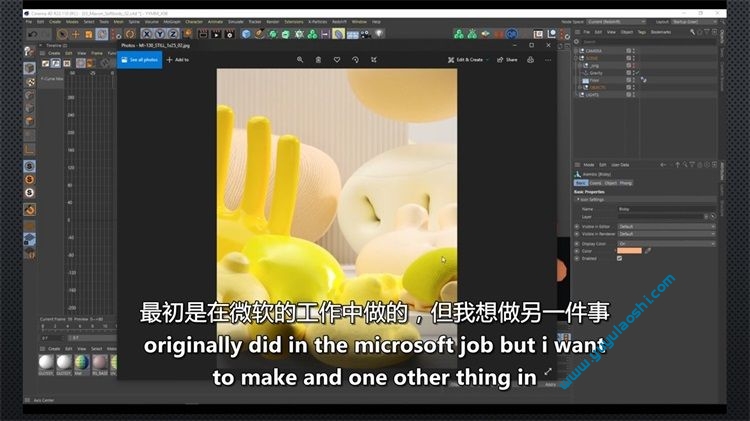Toggle visibility dots for CAMERA object
Viewport: 750px width, 421px height.
634,51
